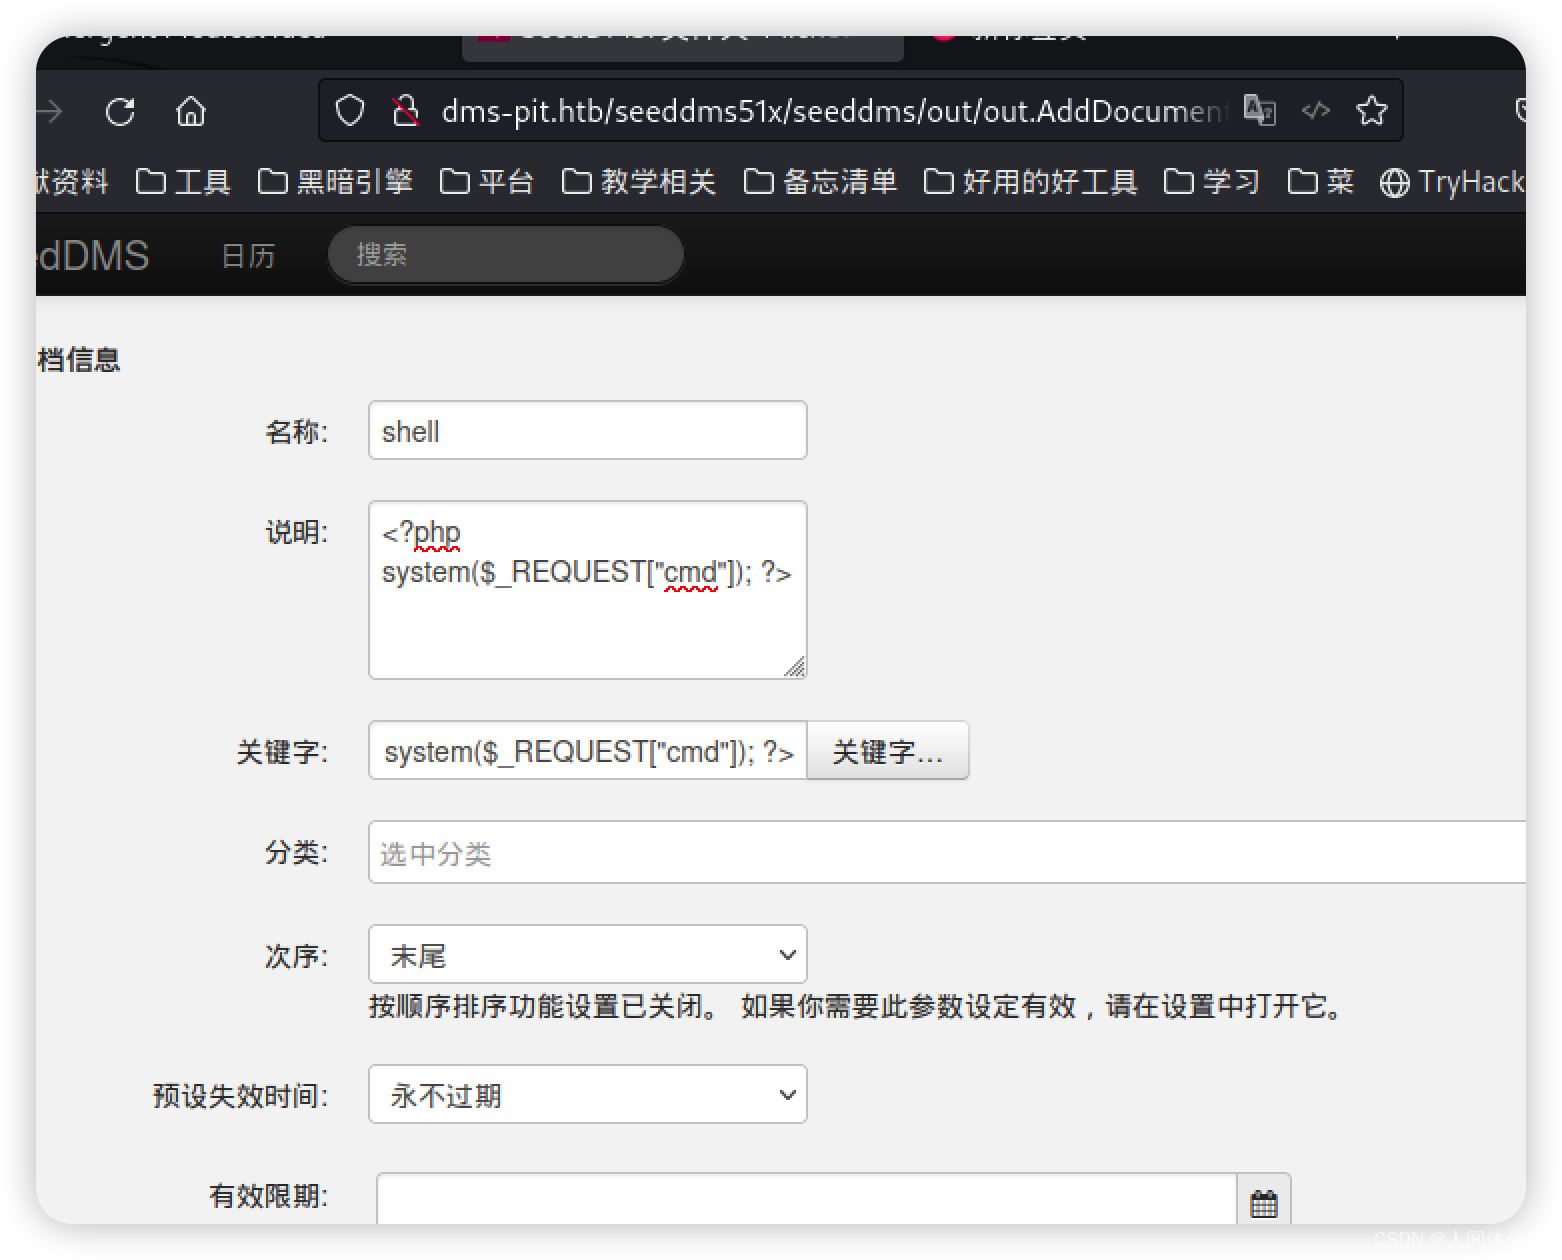Open the 备忘清单 bookmarks folder
Image resolution: width=1562 pixels, height=1260 pixels.
coord(820,181)
